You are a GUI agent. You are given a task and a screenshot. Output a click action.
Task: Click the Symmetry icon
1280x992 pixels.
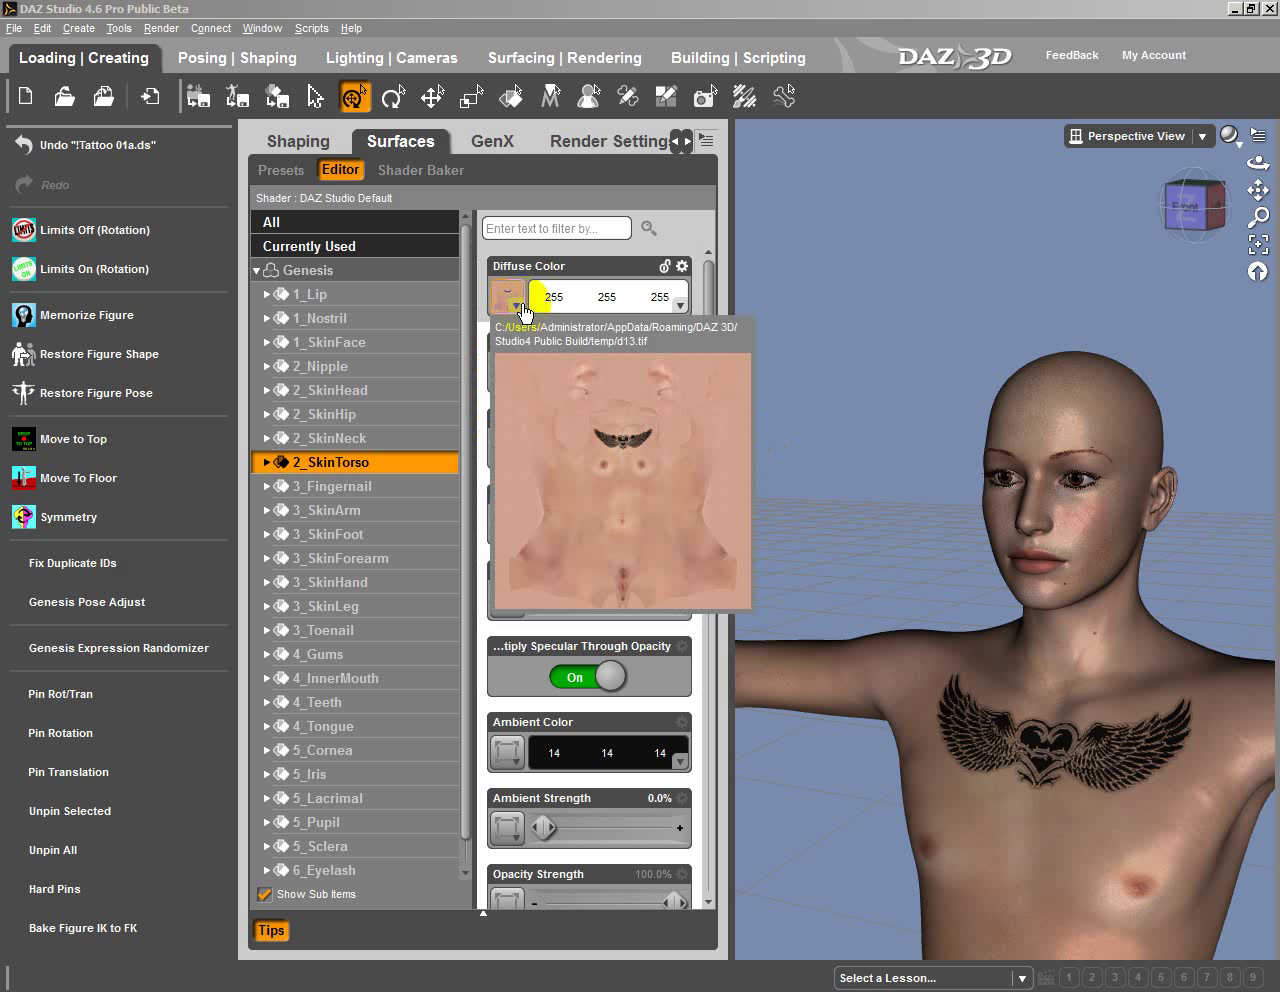coord(24,517)
